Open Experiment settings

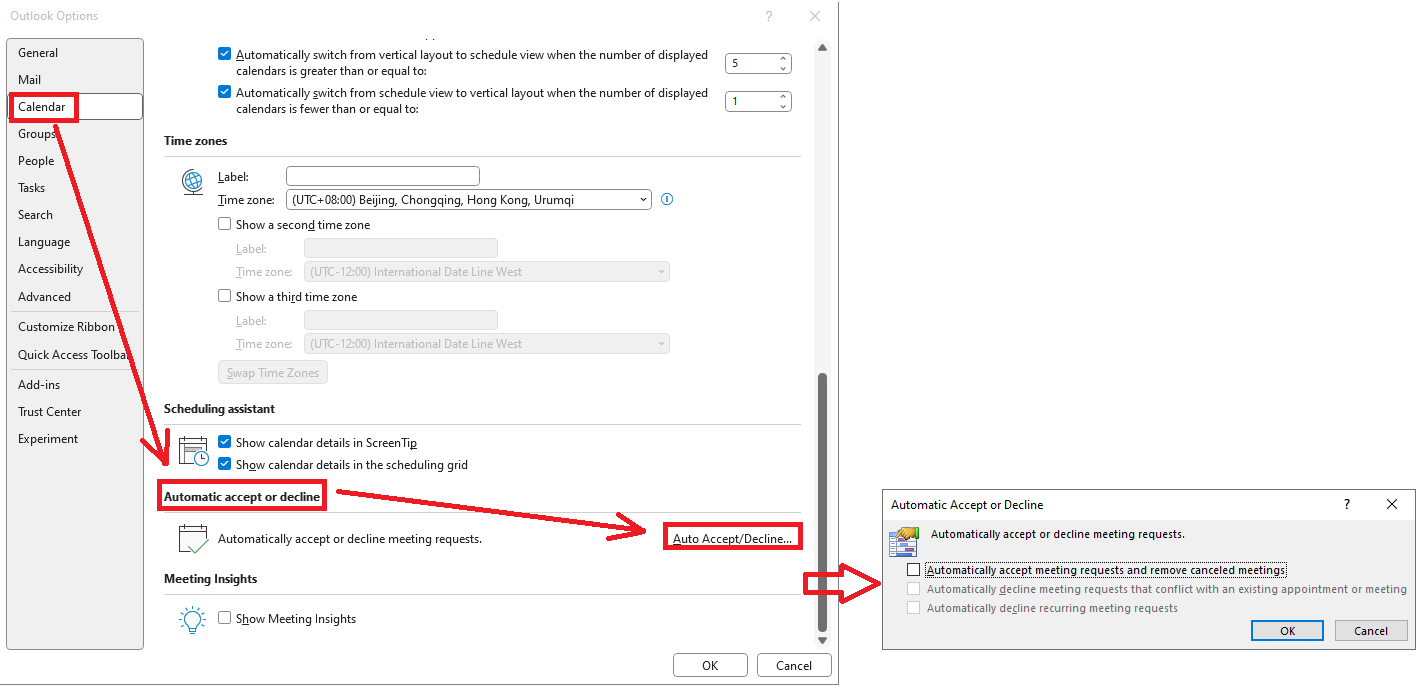[x=75, y=439]
